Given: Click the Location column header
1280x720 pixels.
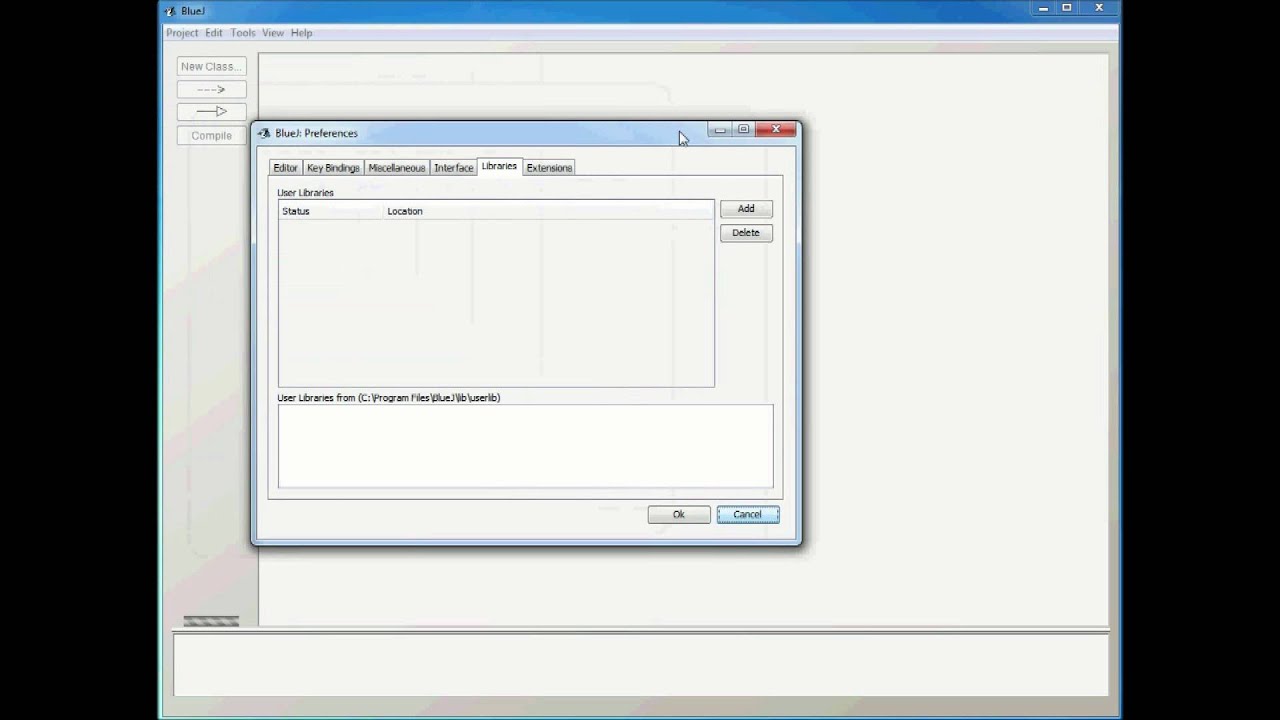Looking at the screenshot, I should [549, 211].
